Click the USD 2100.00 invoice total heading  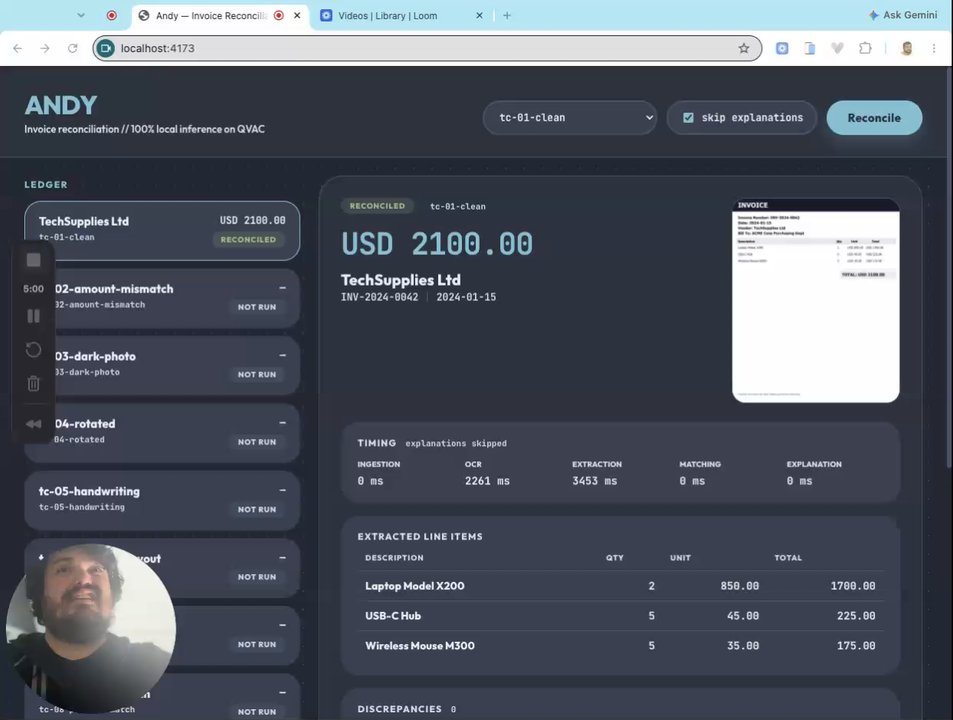[437, 244]
